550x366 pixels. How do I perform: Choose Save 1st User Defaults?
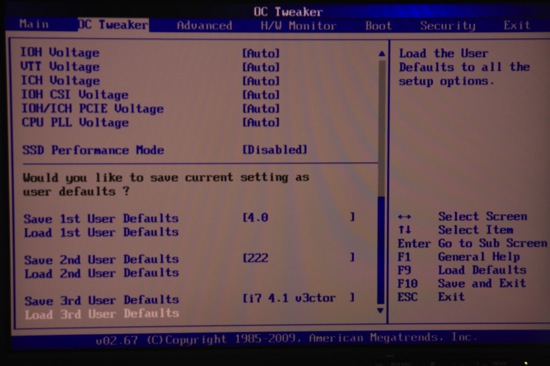pyautogui.click(x=101, y=219)
